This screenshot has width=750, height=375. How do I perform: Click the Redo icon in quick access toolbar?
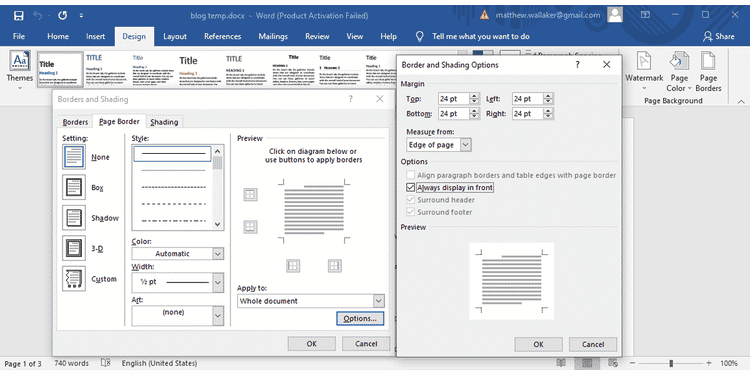pyautogui.click(x=62, y=15)
